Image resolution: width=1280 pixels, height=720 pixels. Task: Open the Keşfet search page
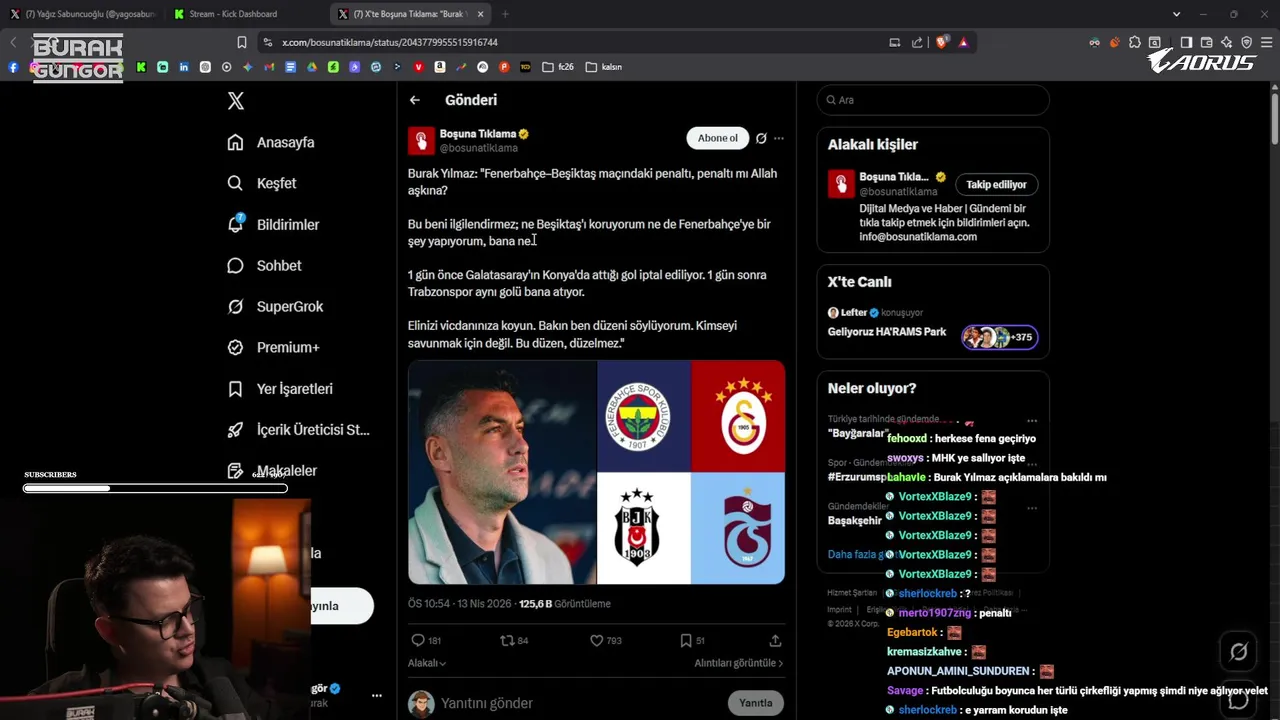click(262, 183)
